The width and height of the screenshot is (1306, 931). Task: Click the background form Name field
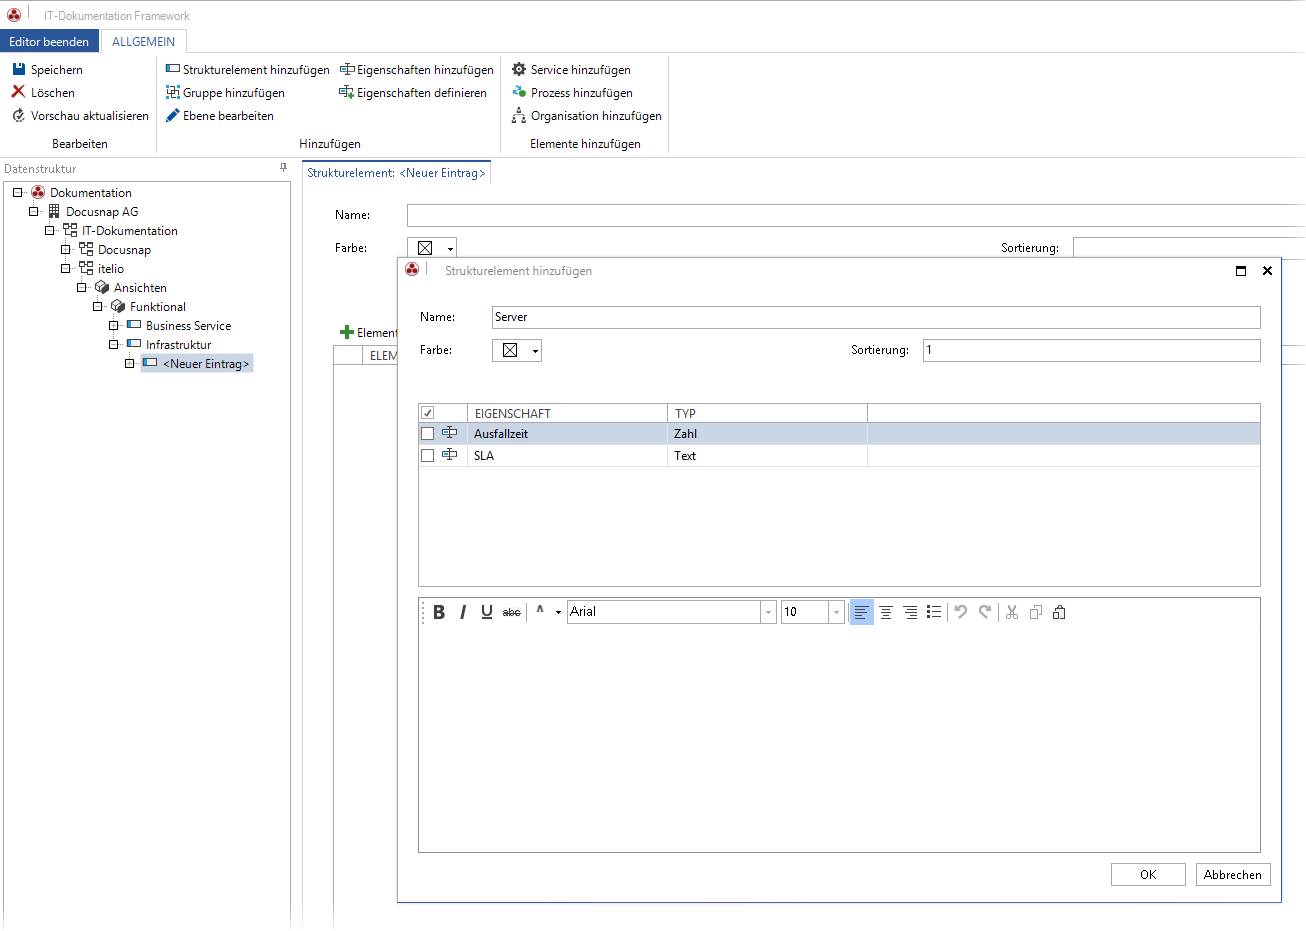(856, 215)
